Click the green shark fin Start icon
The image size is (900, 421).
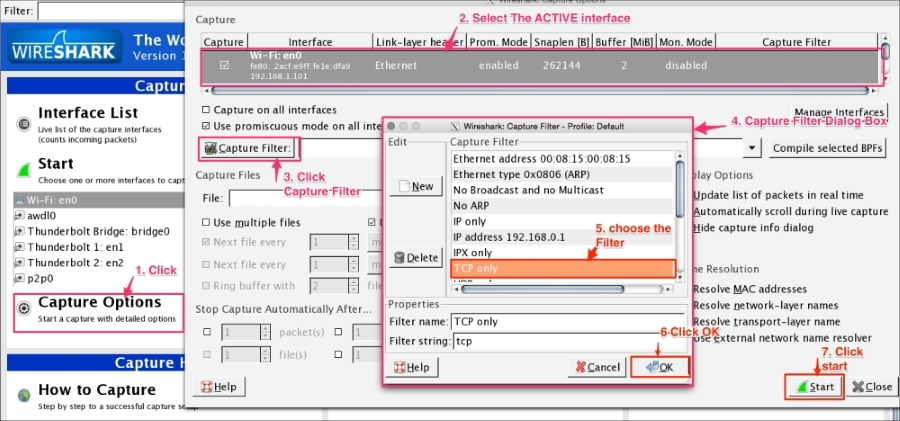point(24,171)
